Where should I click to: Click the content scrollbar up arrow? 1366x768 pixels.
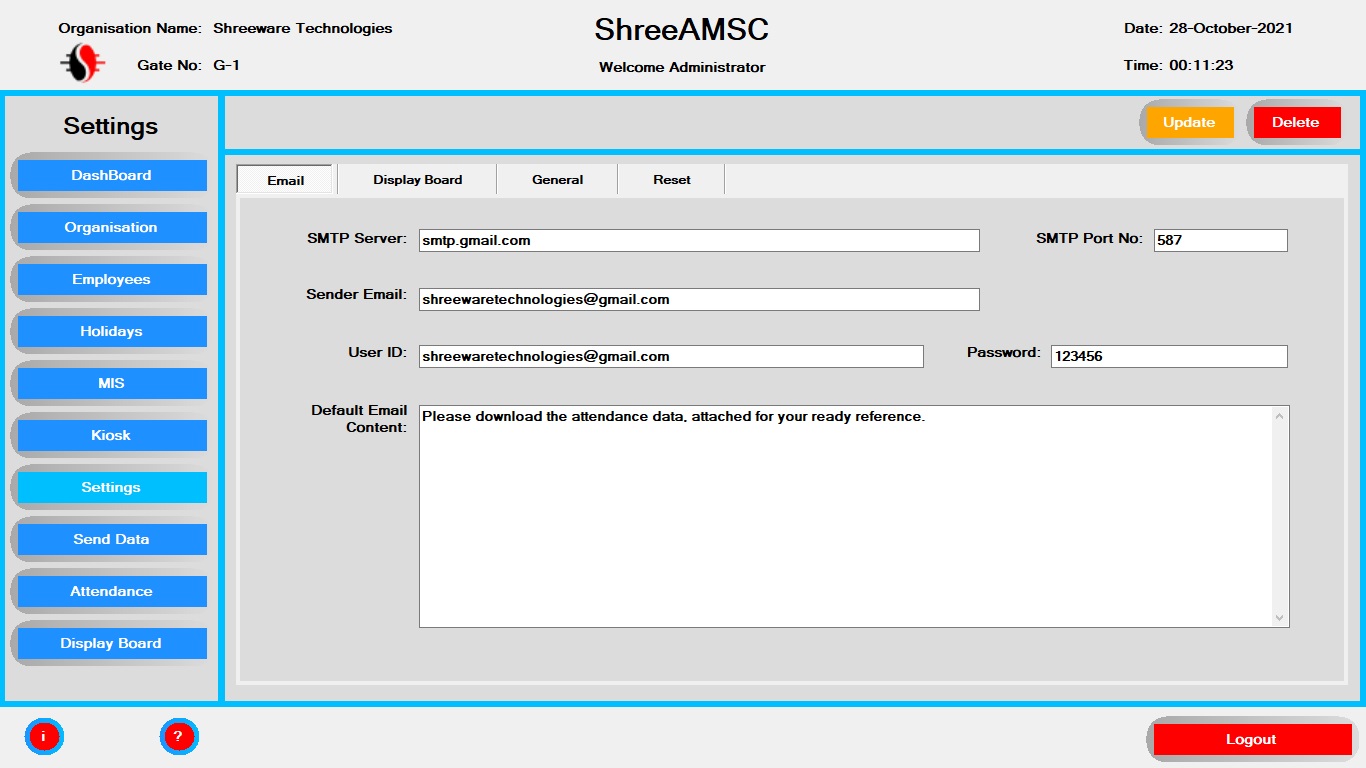pyautogui.click(x=1280, y=416)
